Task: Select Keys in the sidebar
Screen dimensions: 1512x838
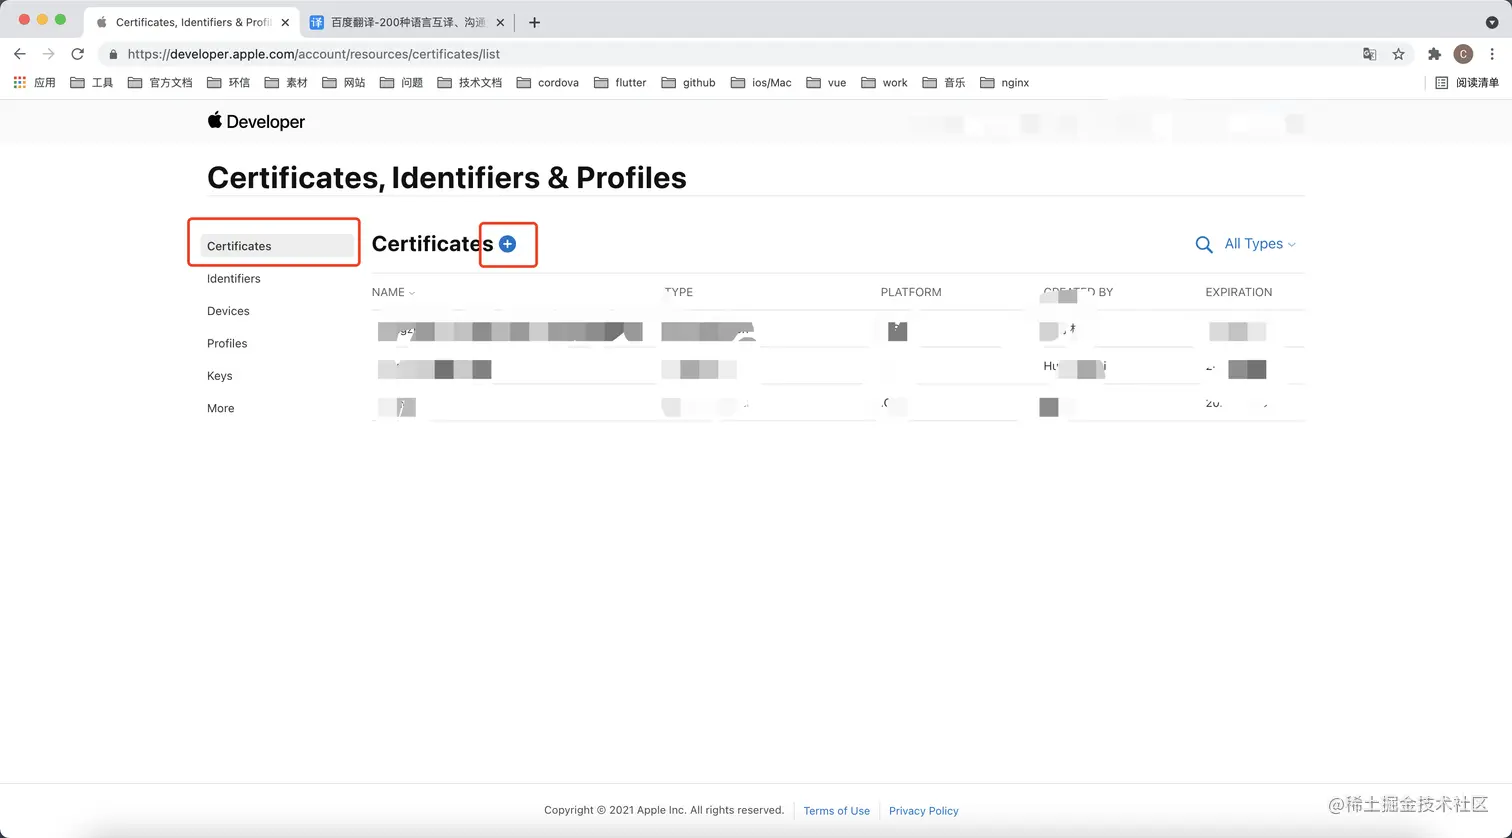Action: [220, 376]
